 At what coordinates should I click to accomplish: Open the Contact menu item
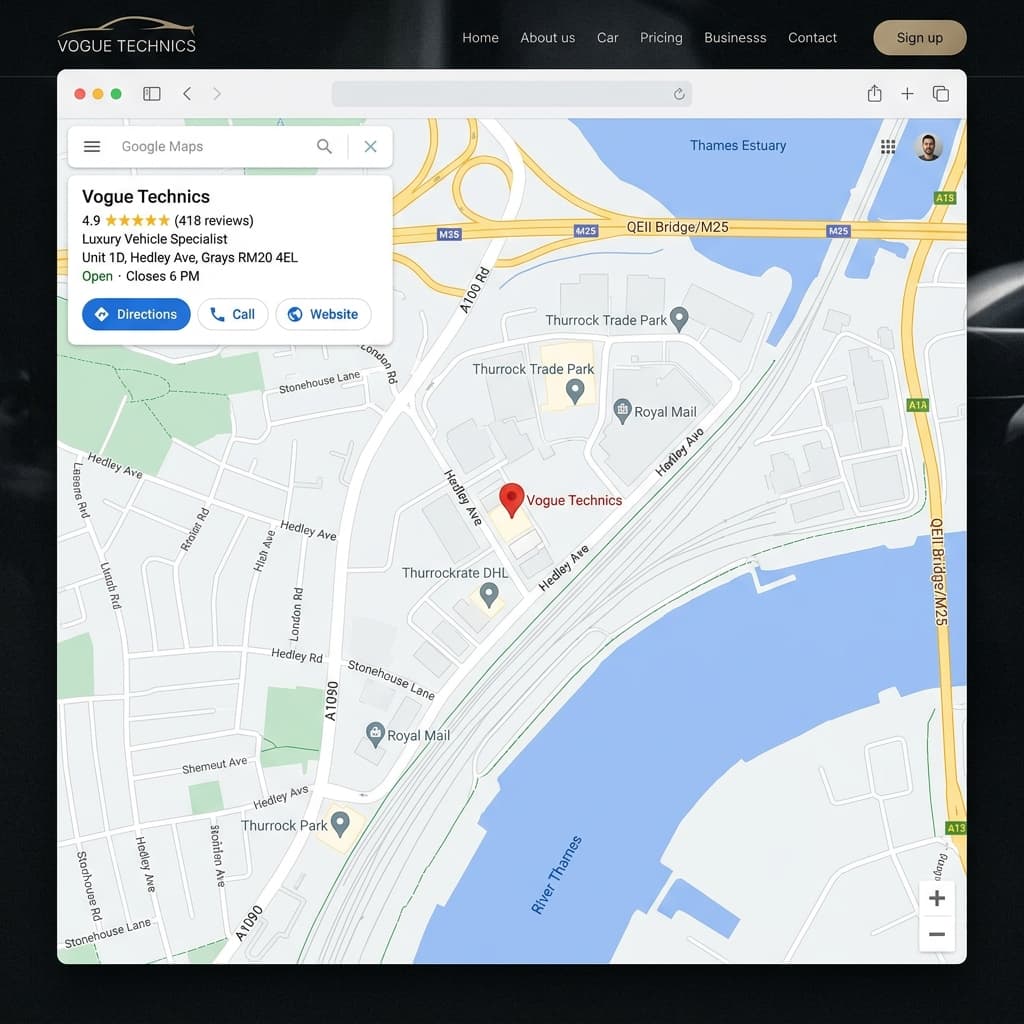[x=812, y=38]
